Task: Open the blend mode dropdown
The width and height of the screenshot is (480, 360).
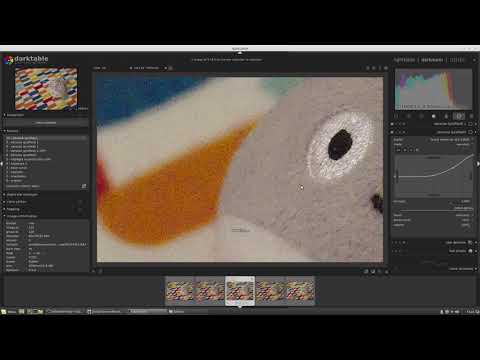Action: (433, 220)
